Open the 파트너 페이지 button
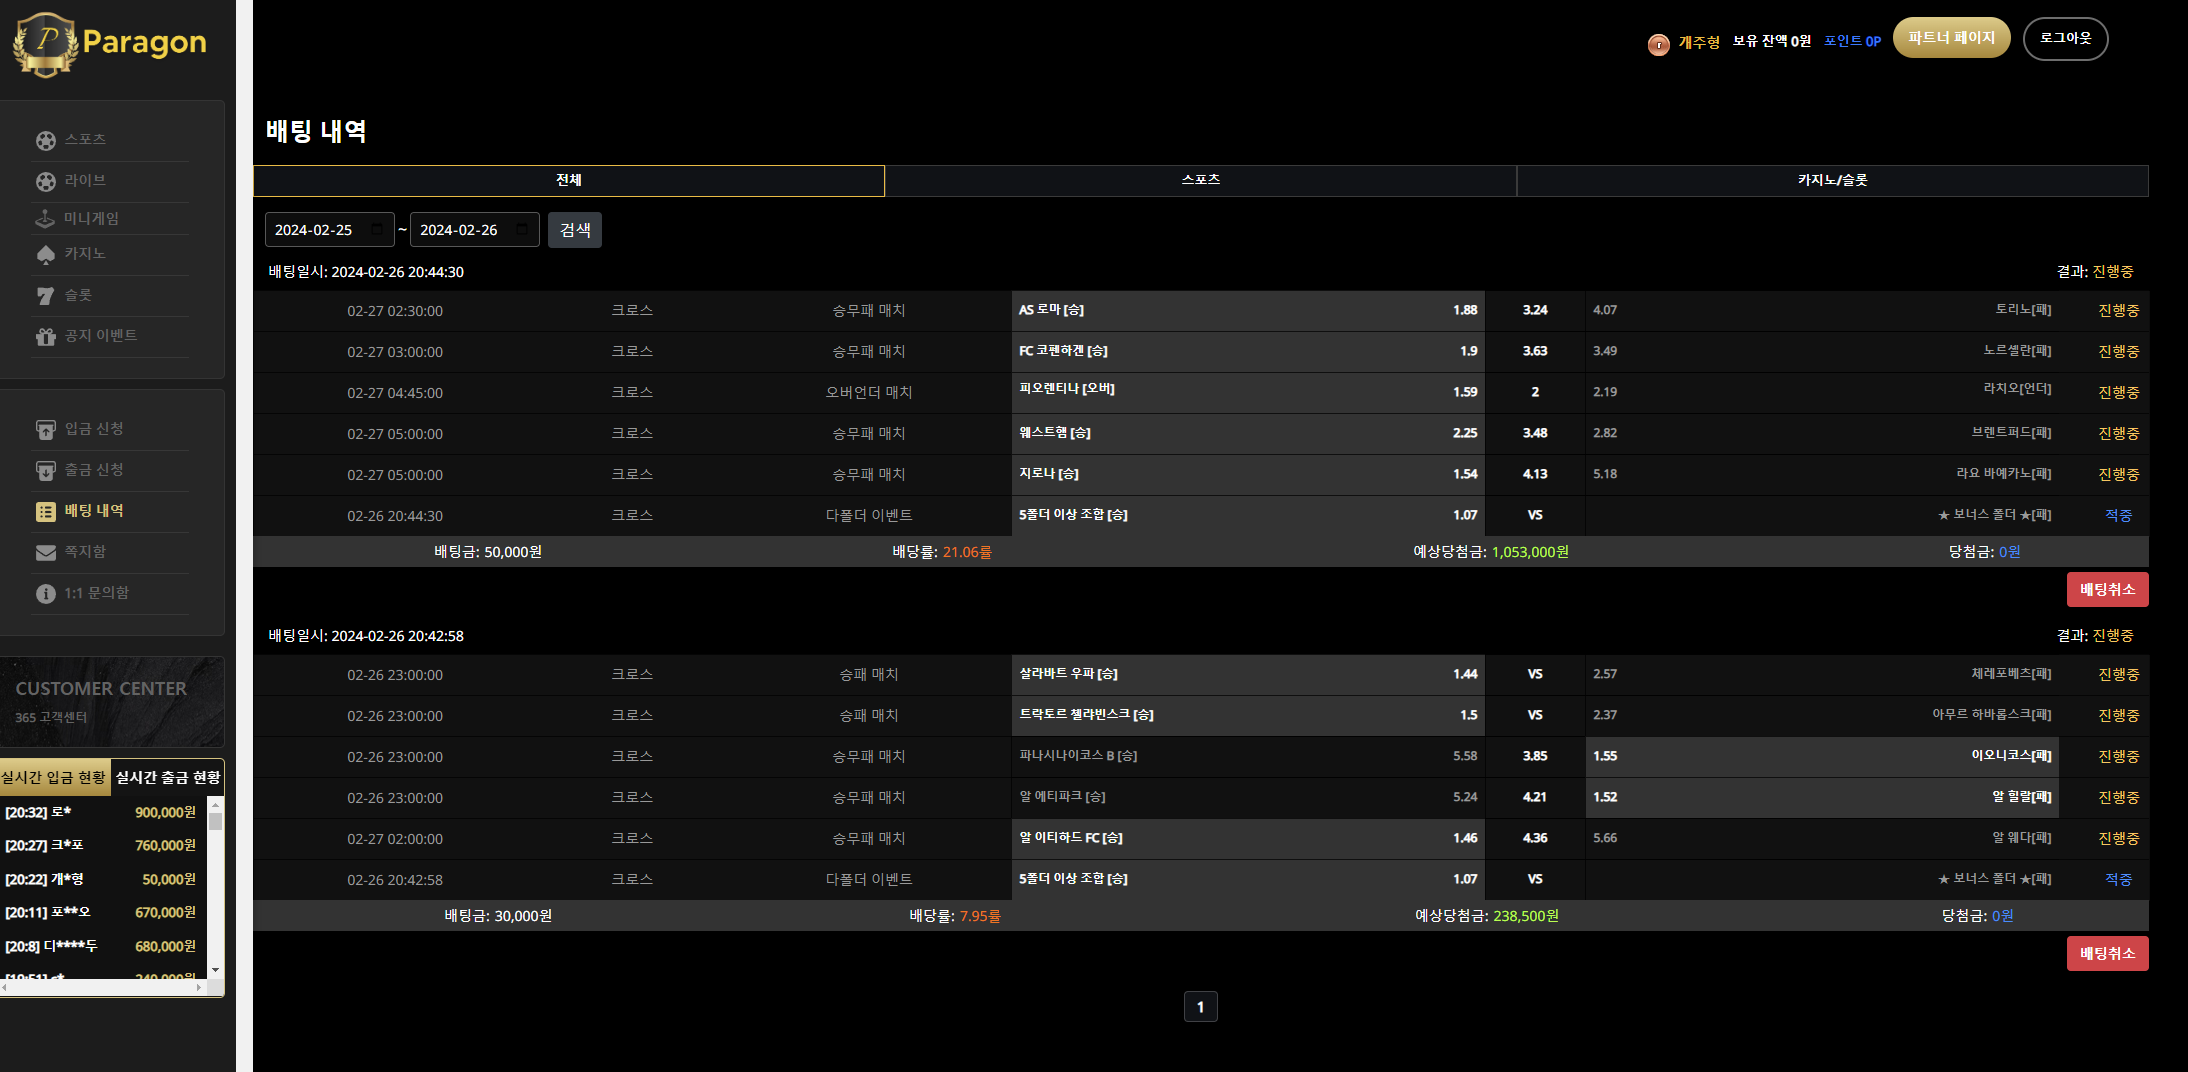The width and height of the screenshot is (2188, 1072). (x=1951, y=38)
